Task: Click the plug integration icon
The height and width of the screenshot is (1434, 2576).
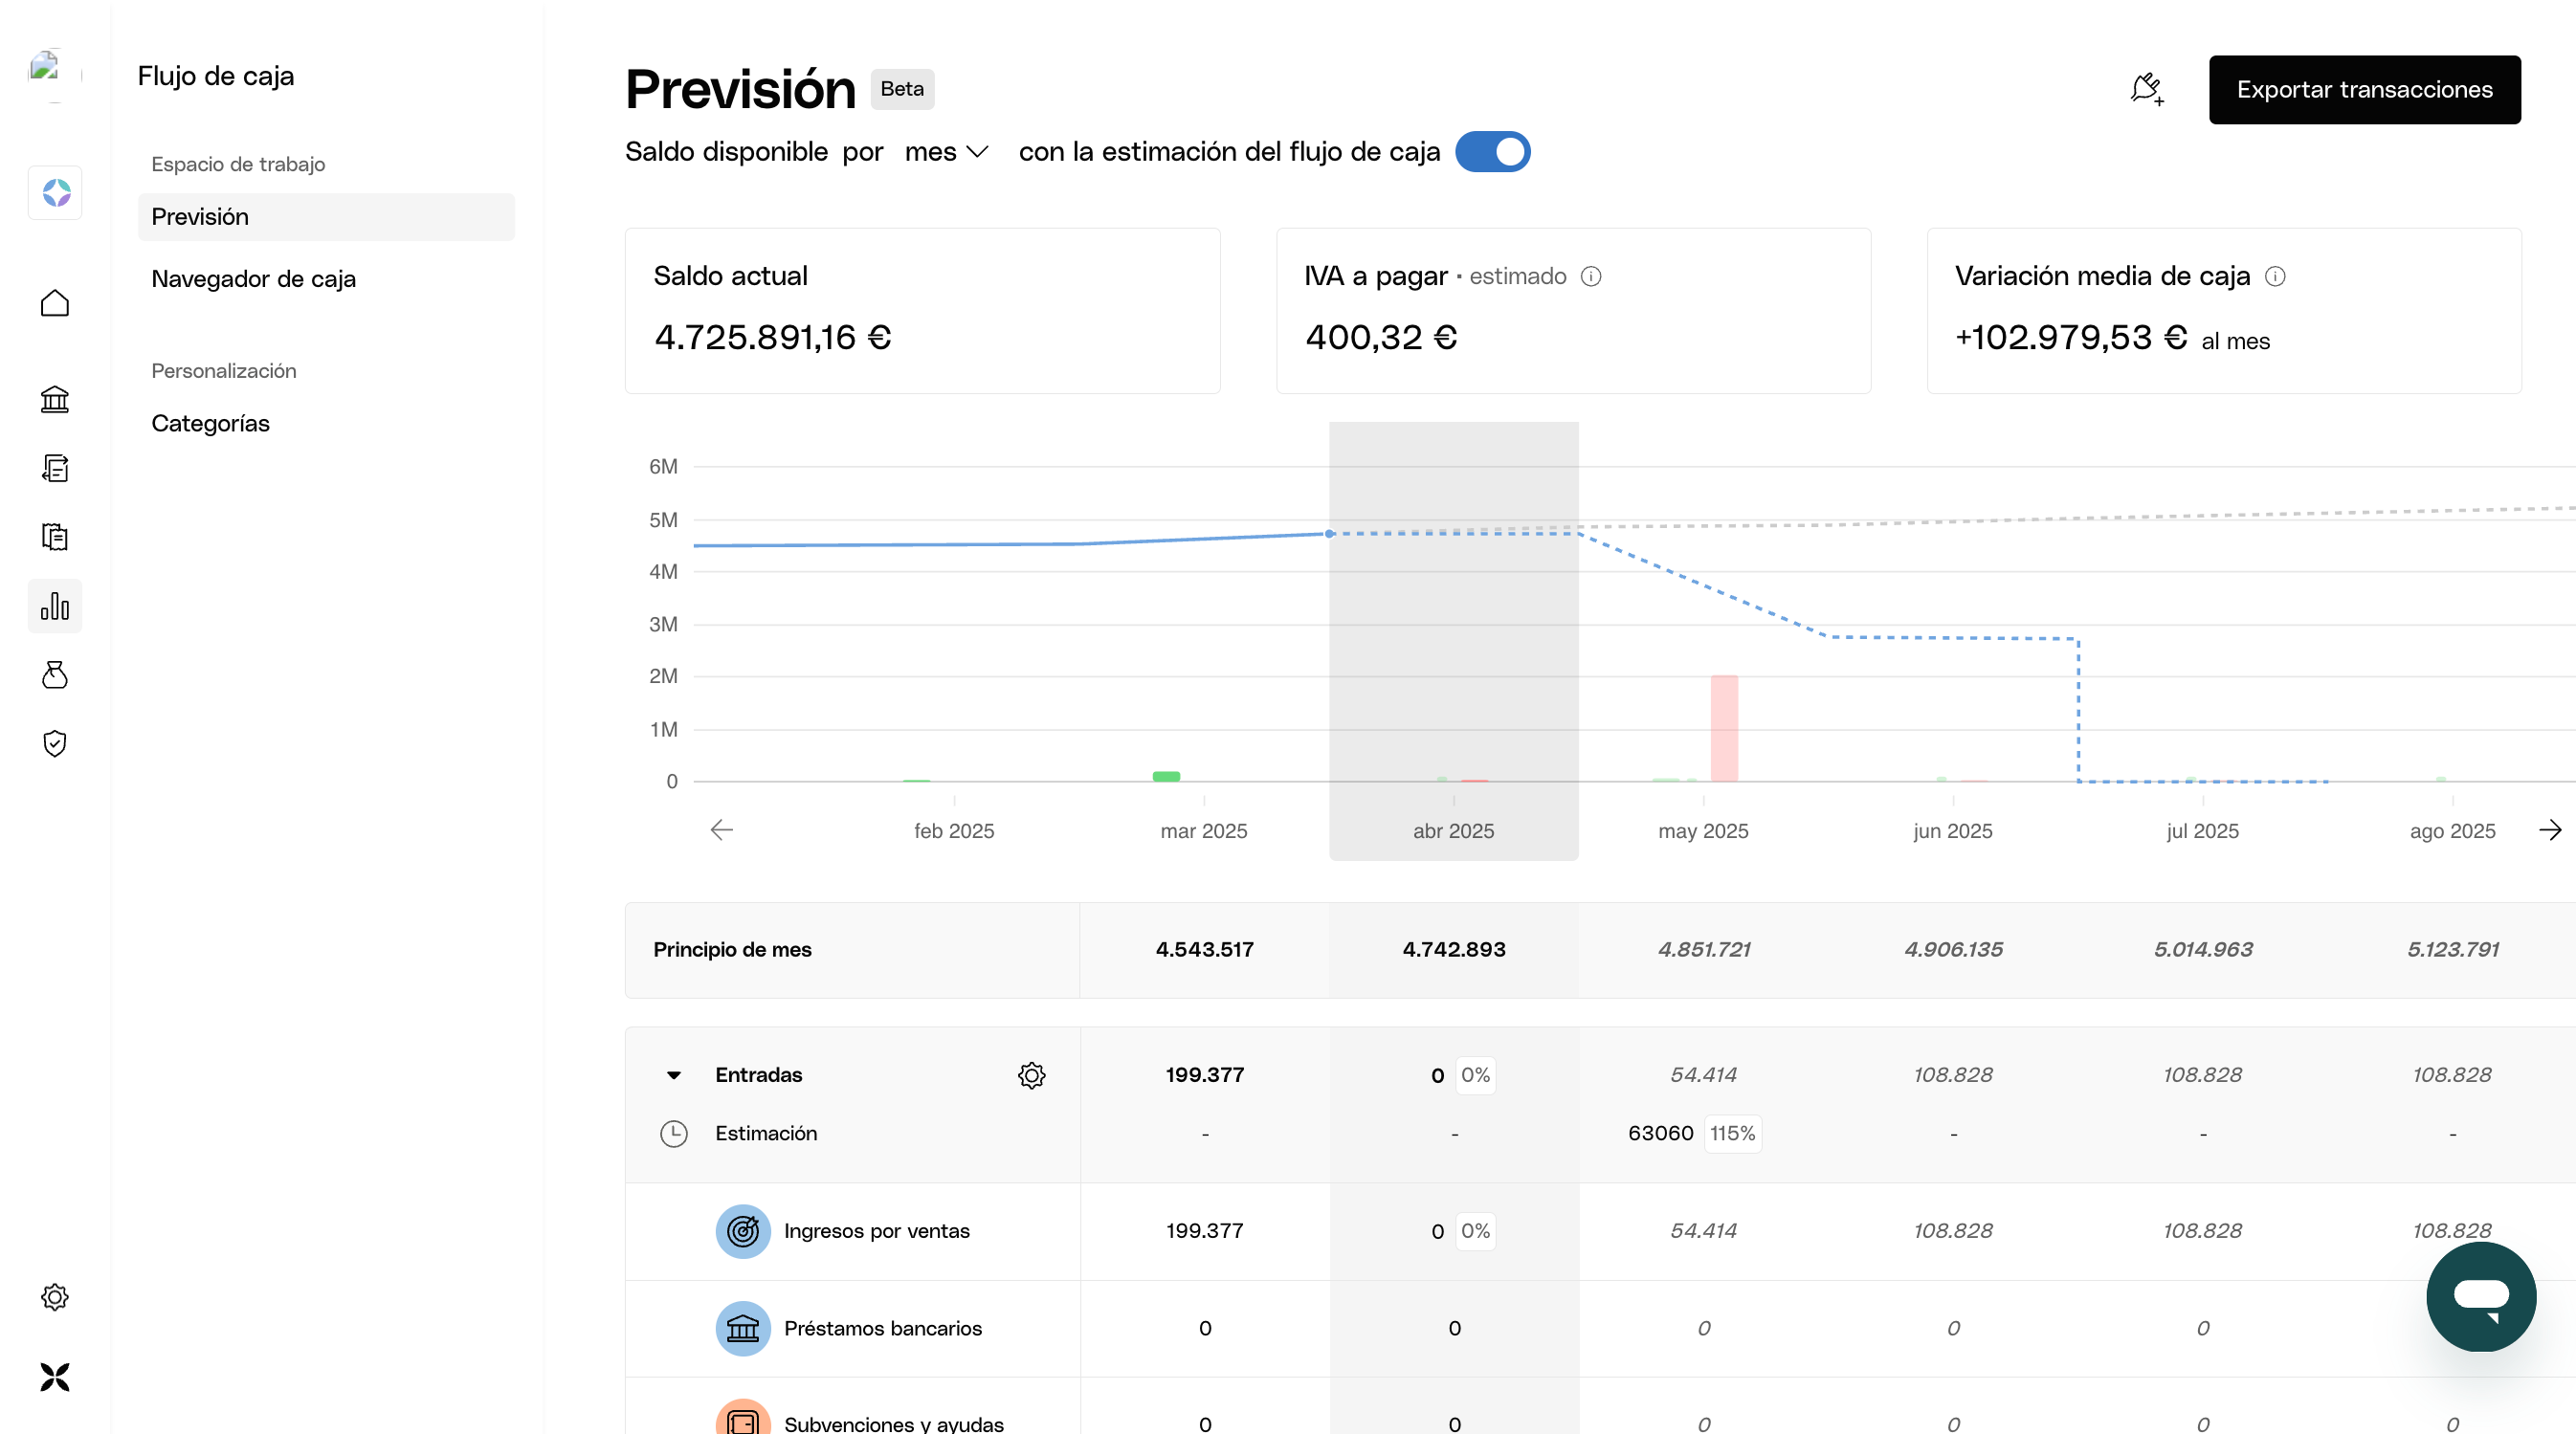Action: (x=2145, y=89)
